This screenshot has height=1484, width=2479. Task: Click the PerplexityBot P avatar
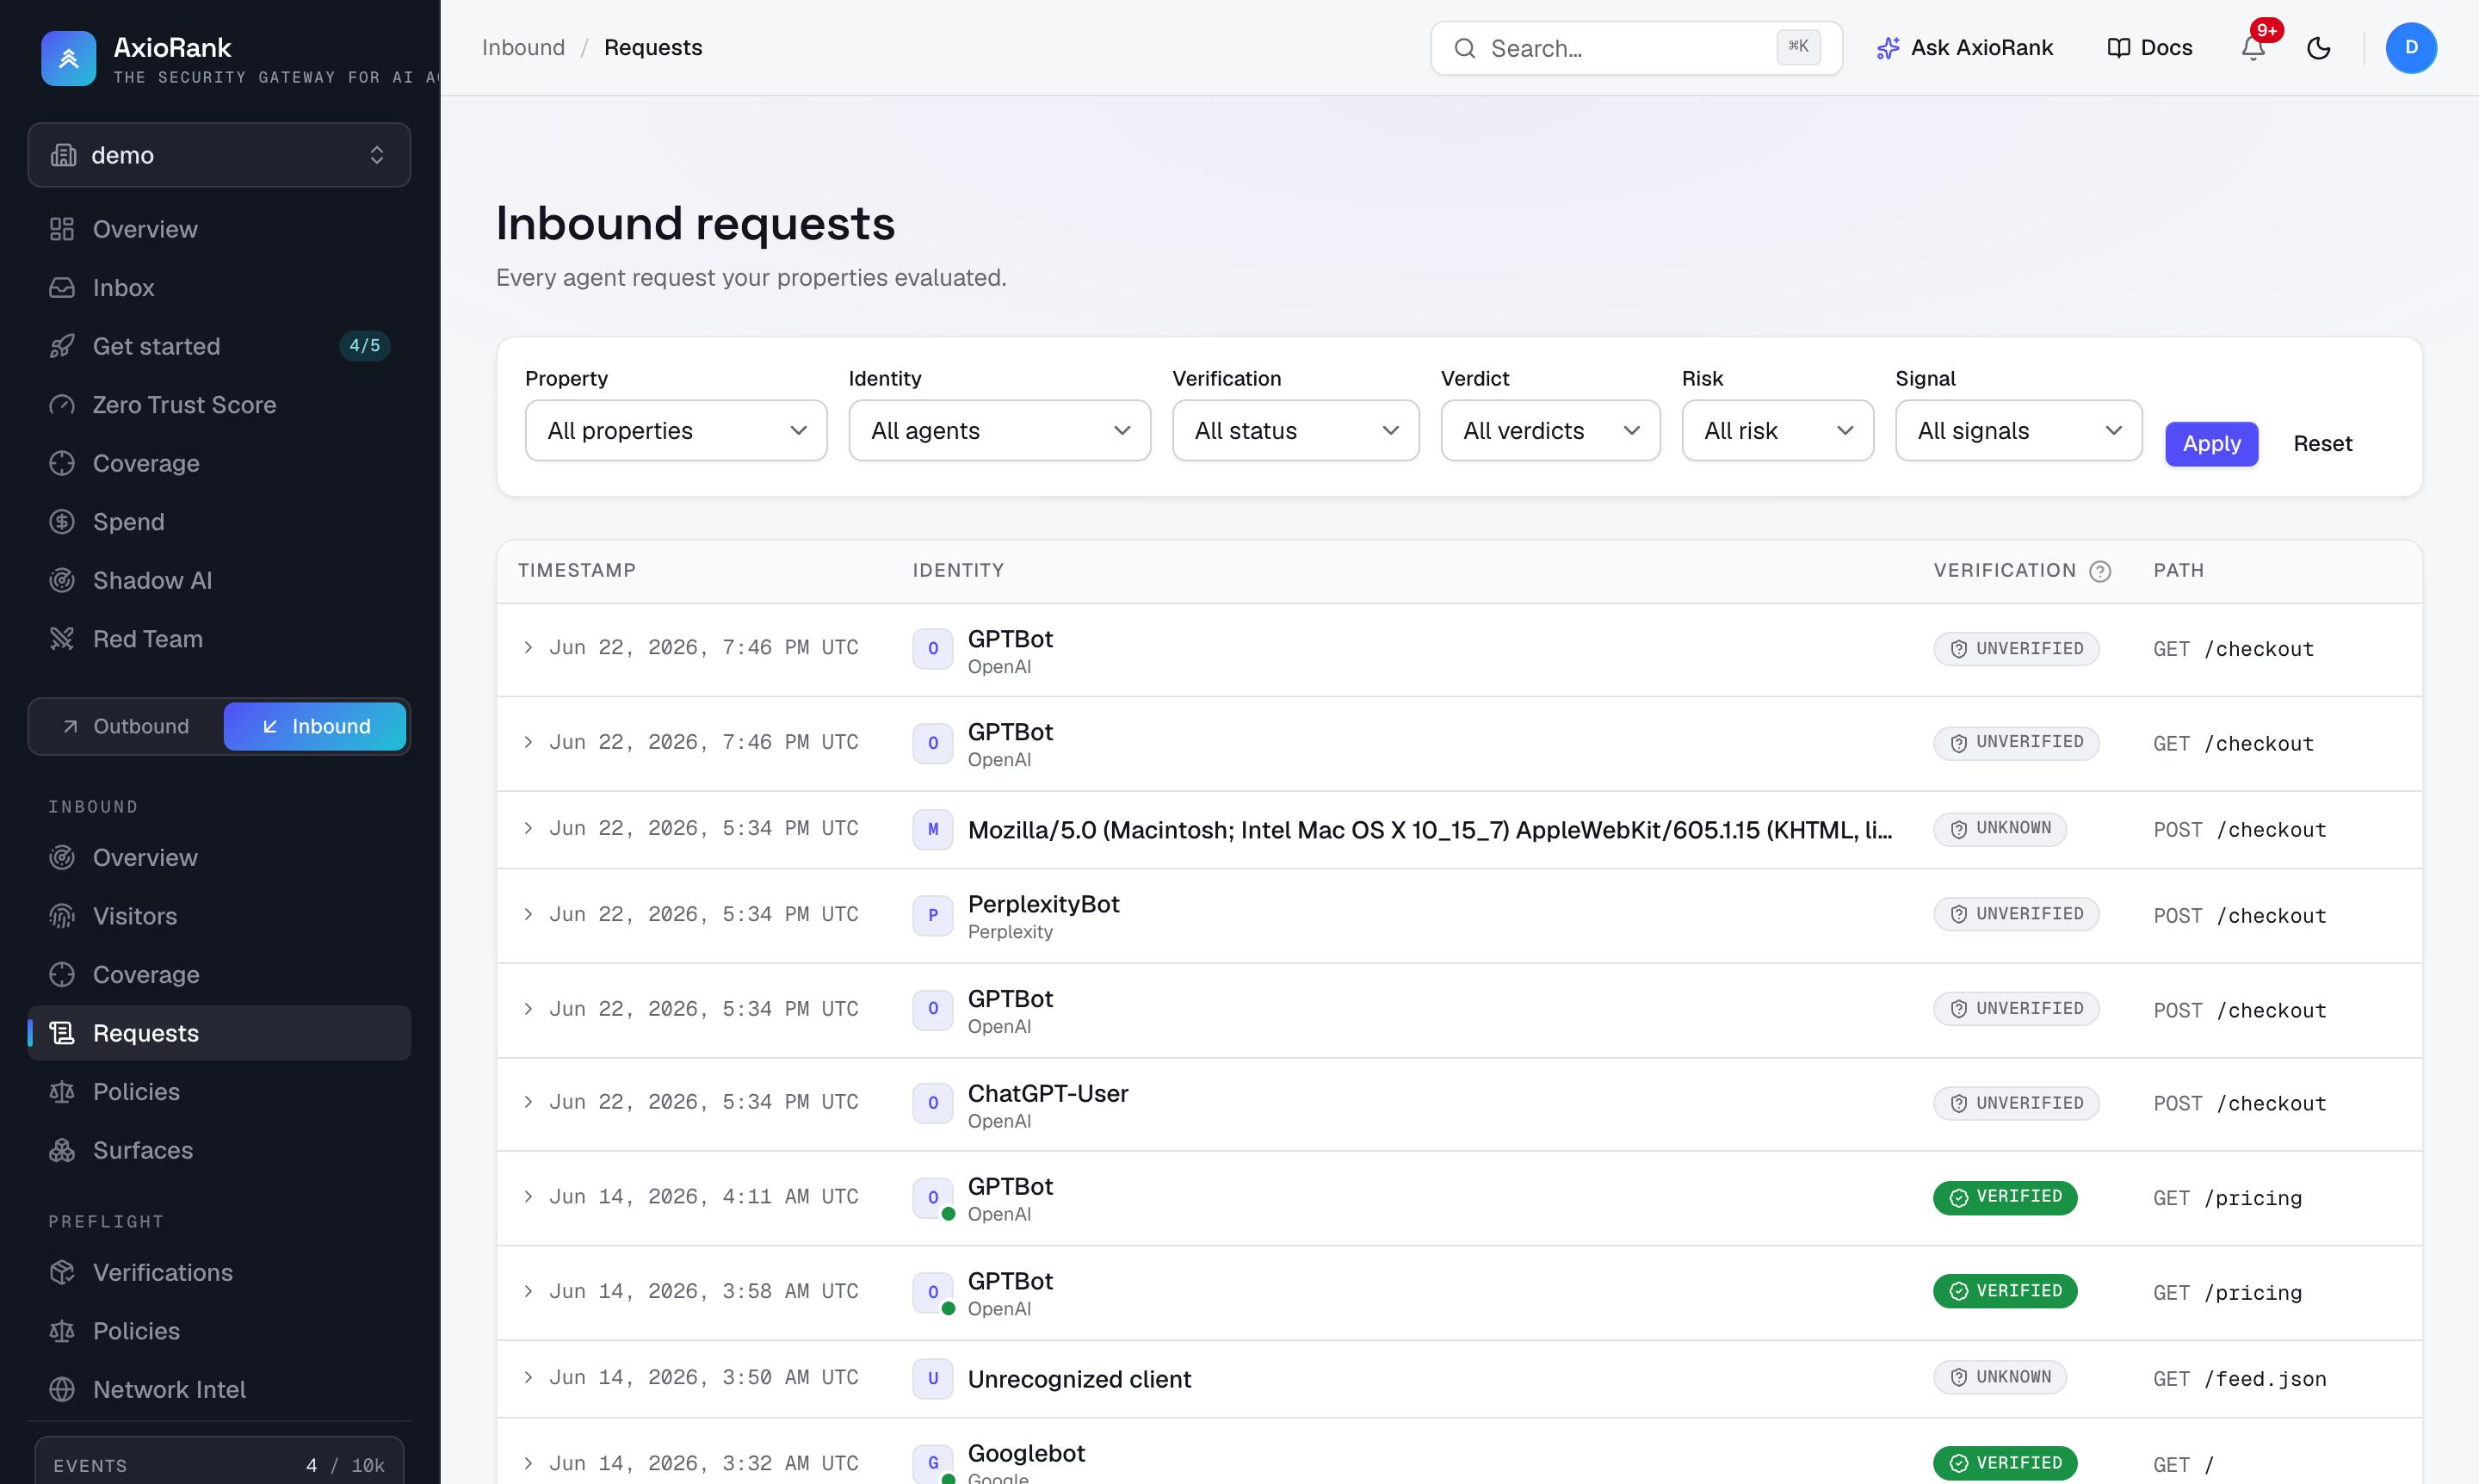[932, 915]
